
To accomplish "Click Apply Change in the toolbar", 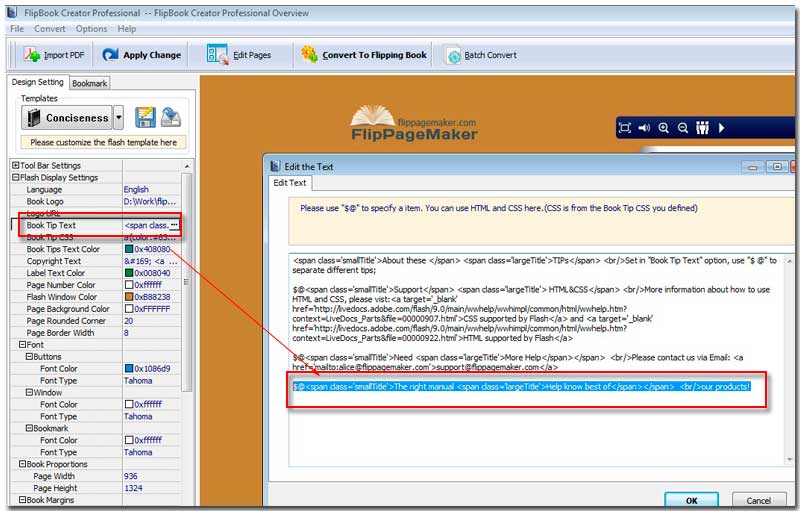I will coord(141,55).
